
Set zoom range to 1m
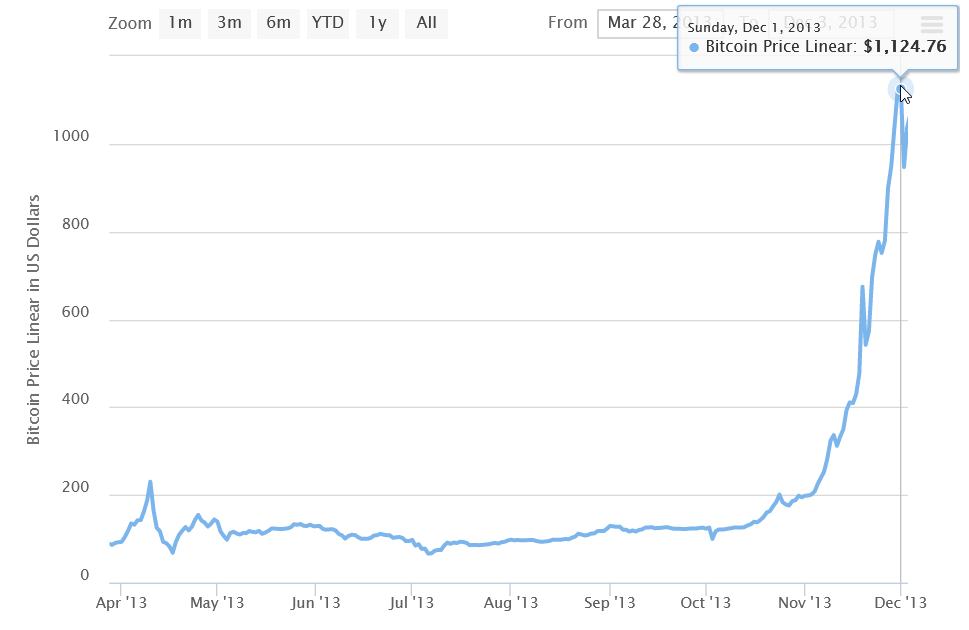coord(180,23)
